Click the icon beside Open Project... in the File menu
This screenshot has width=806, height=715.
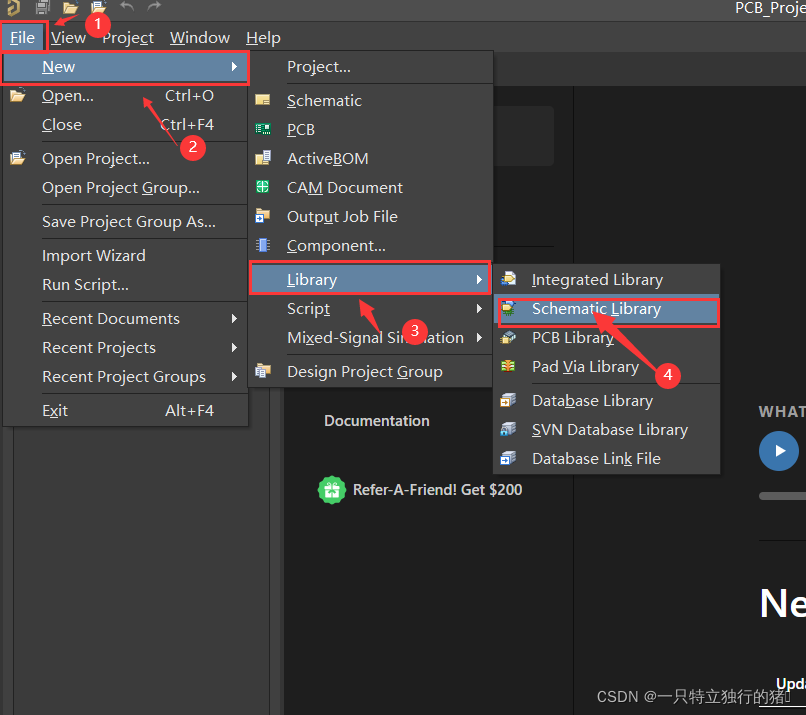[x=17, y=158]
